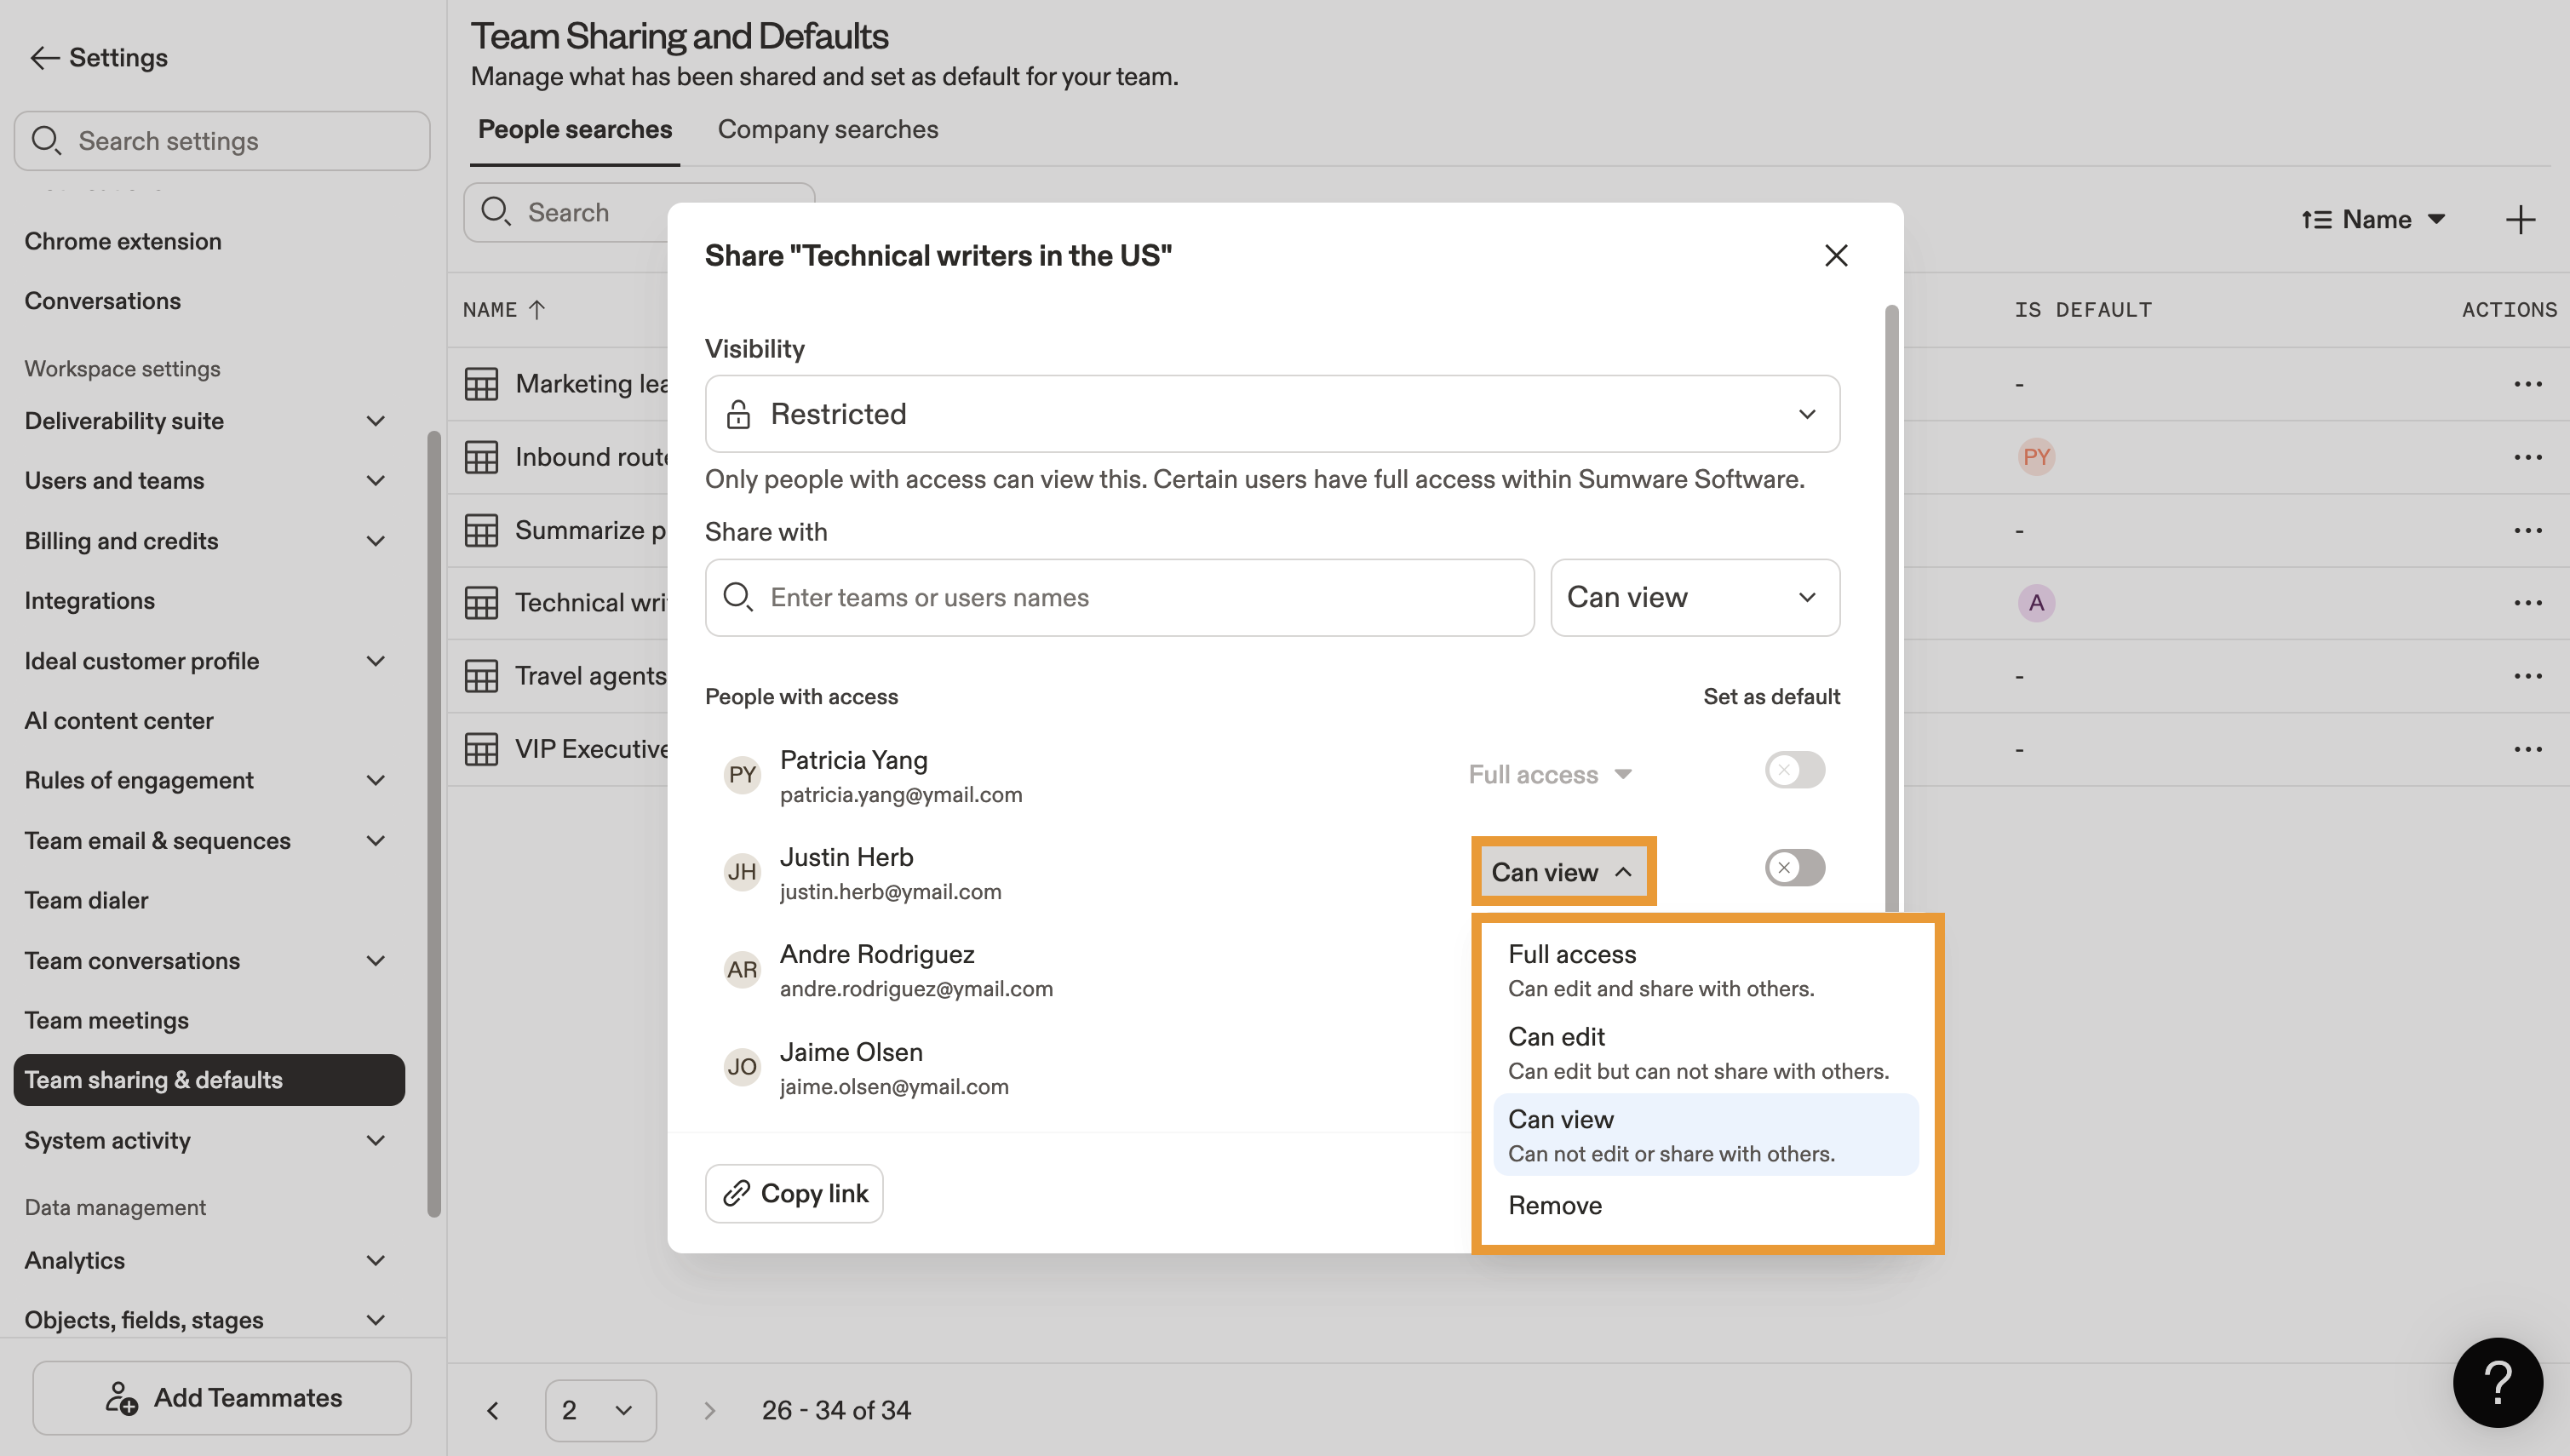2570x1456 pixels.
Task: Switch to Company searches tab
Action: pos(827,130)
